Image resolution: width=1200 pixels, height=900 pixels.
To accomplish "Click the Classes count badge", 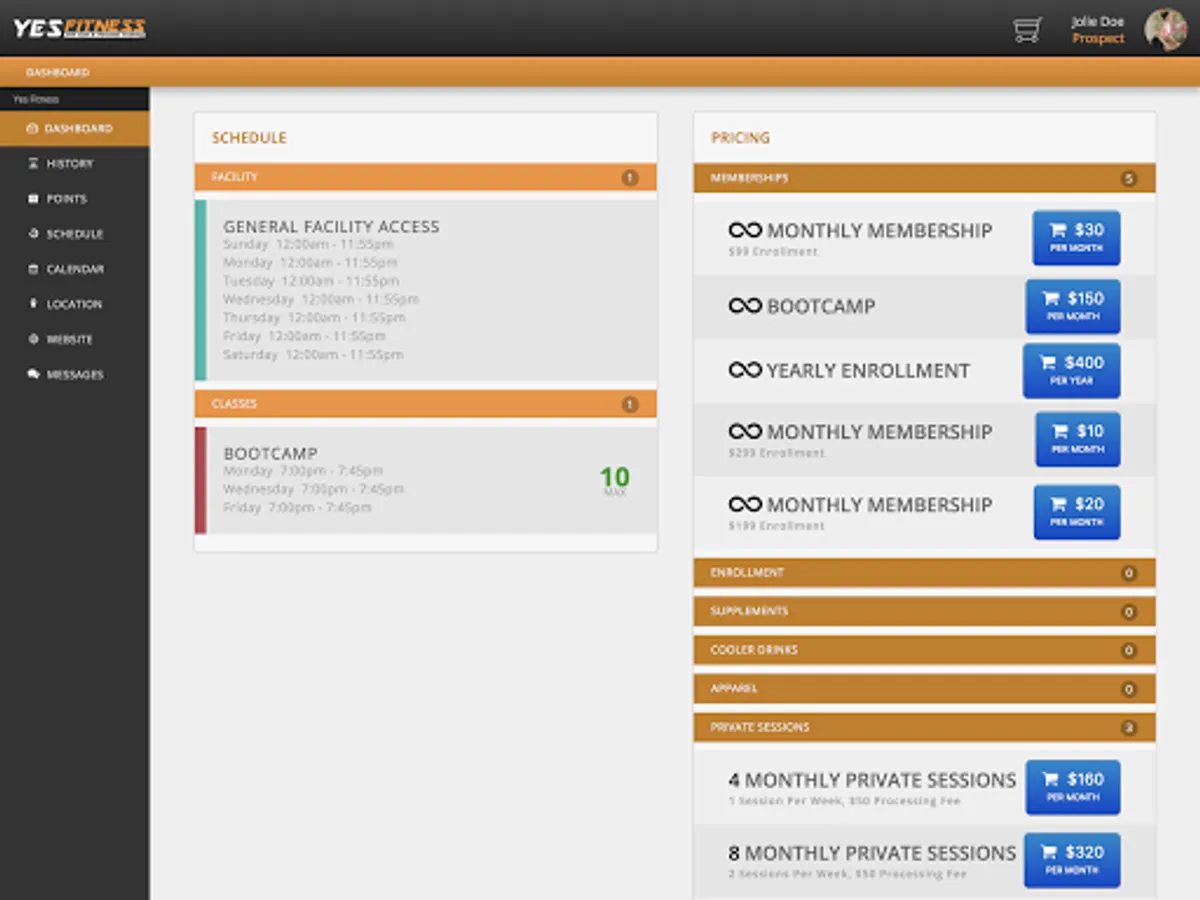I will (630, 405).
